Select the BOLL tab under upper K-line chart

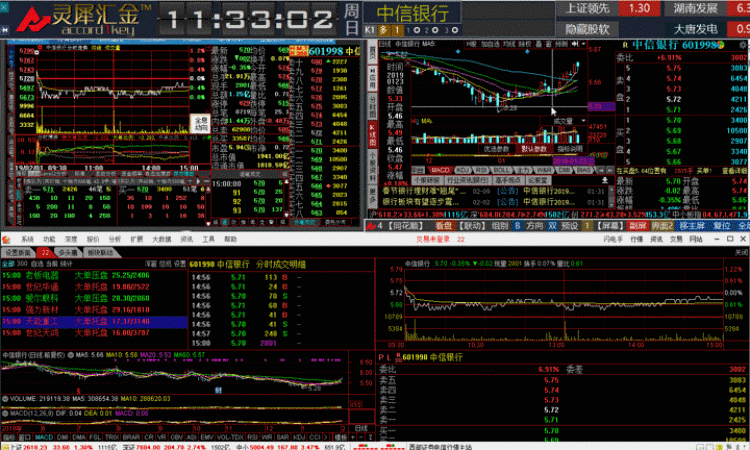(502, 170)
